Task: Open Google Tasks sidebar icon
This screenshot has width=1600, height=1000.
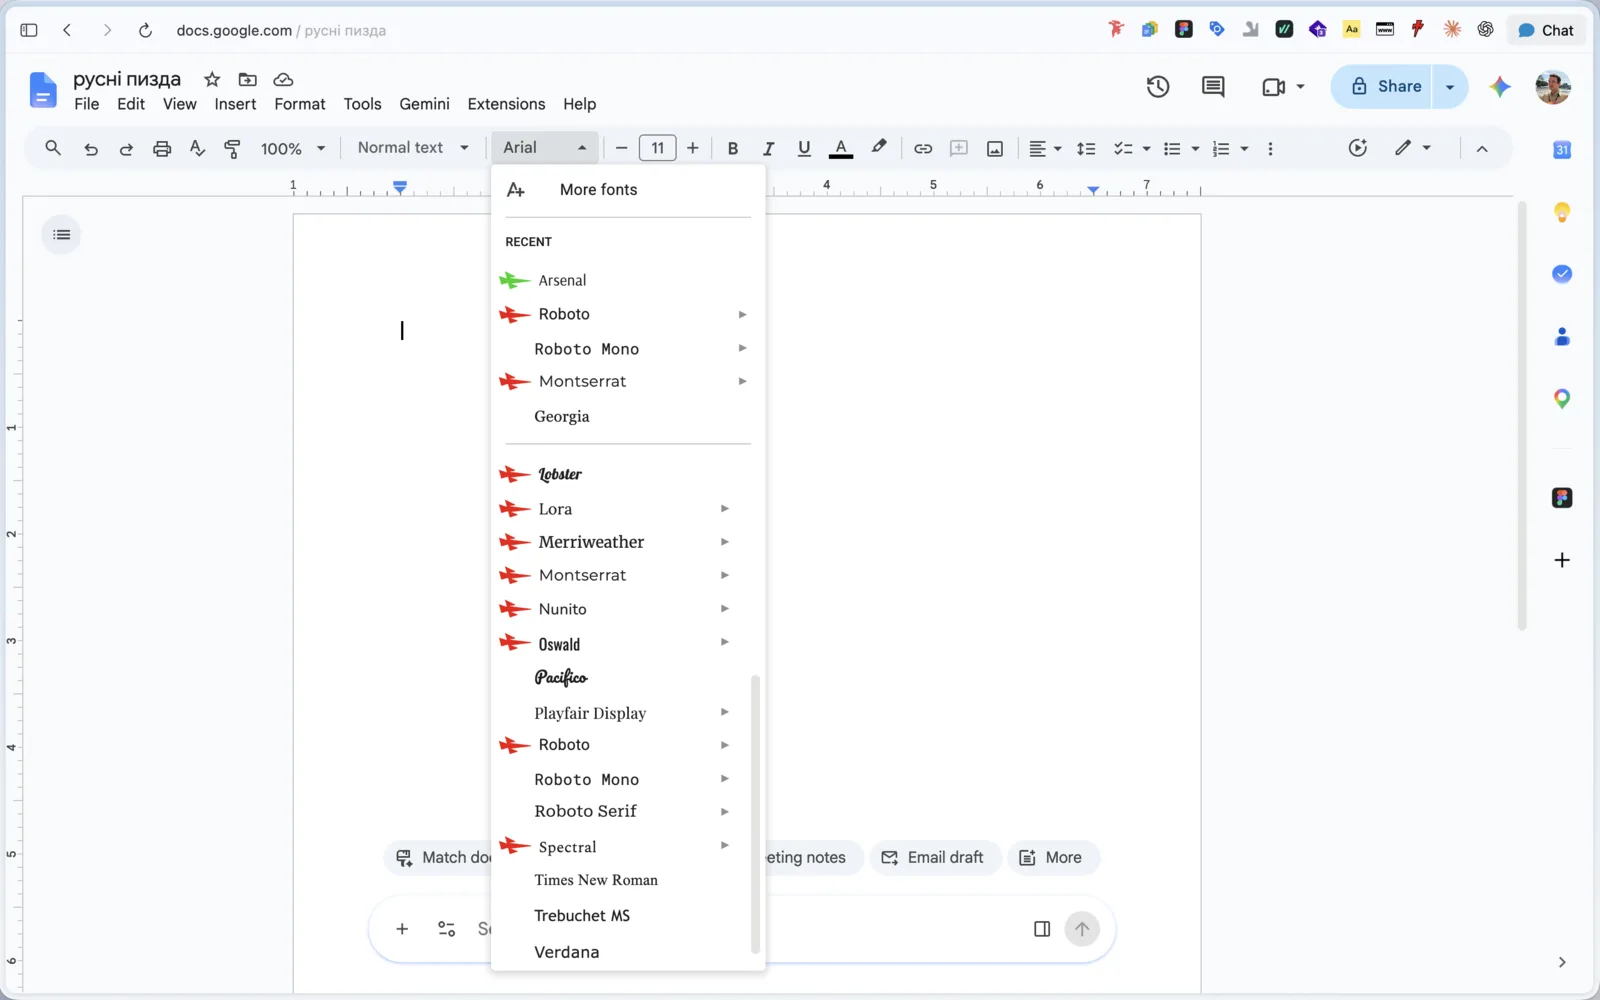Action: tap(1562, 274)
